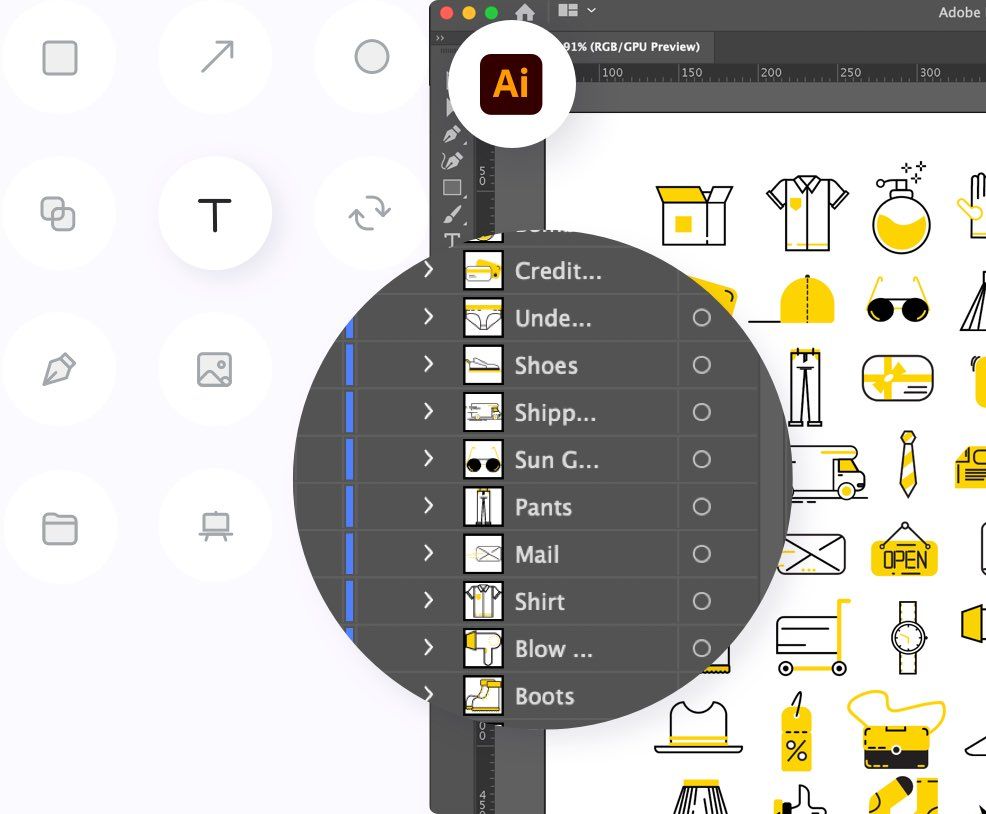Screen dimensions: 986x814
Task: Open the workspace layout switcher dropdown
Action: click(577, 11)
